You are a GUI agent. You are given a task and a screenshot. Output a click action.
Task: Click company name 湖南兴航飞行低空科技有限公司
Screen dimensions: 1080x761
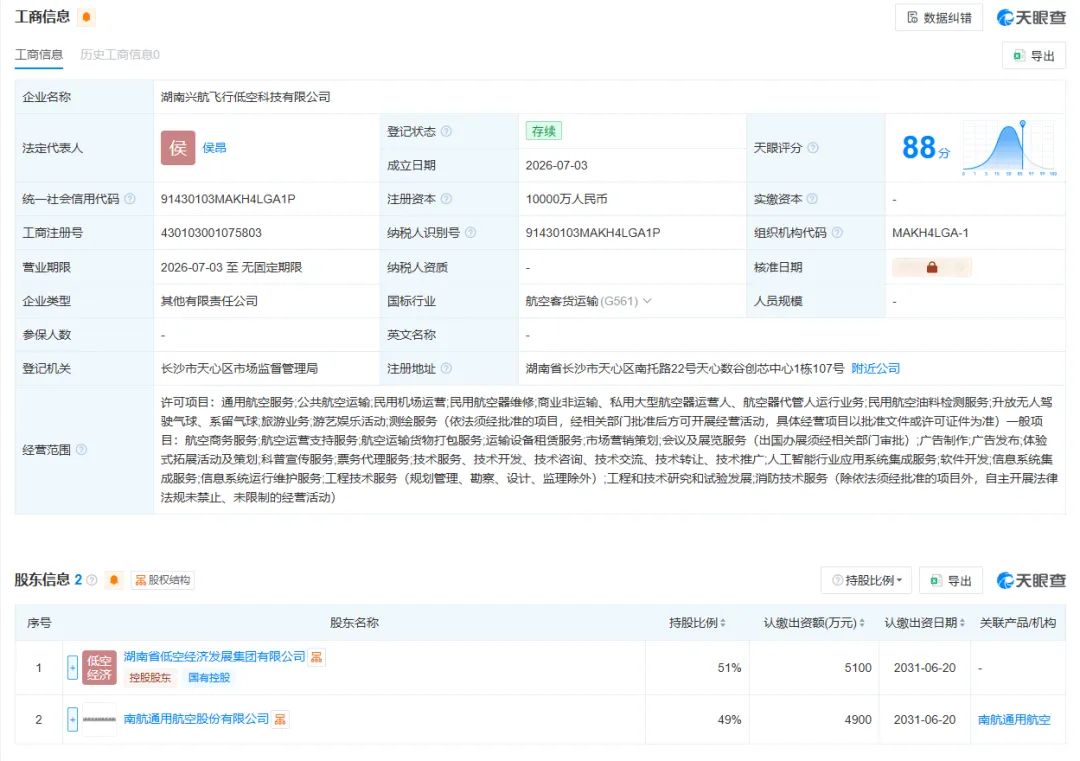[245, 97]
